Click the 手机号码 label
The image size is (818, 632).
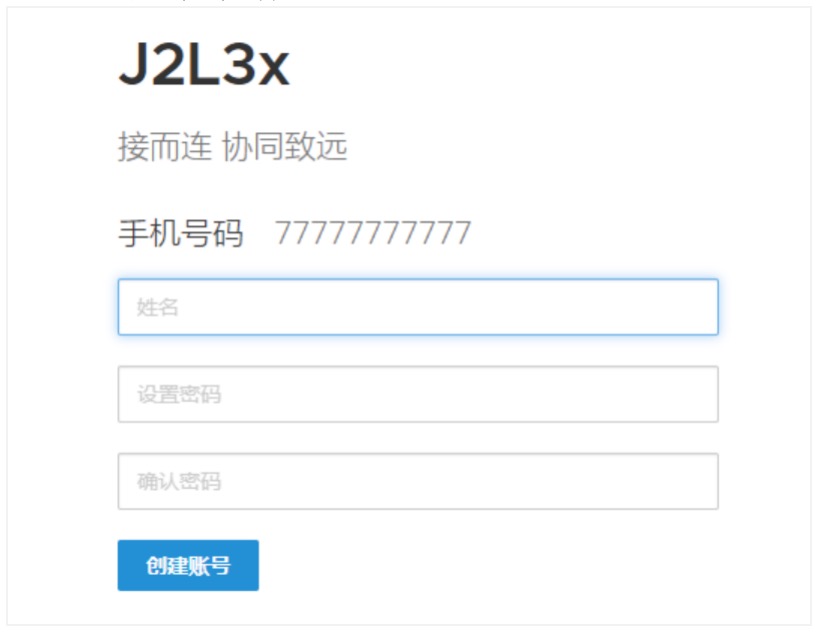point(181,233)
